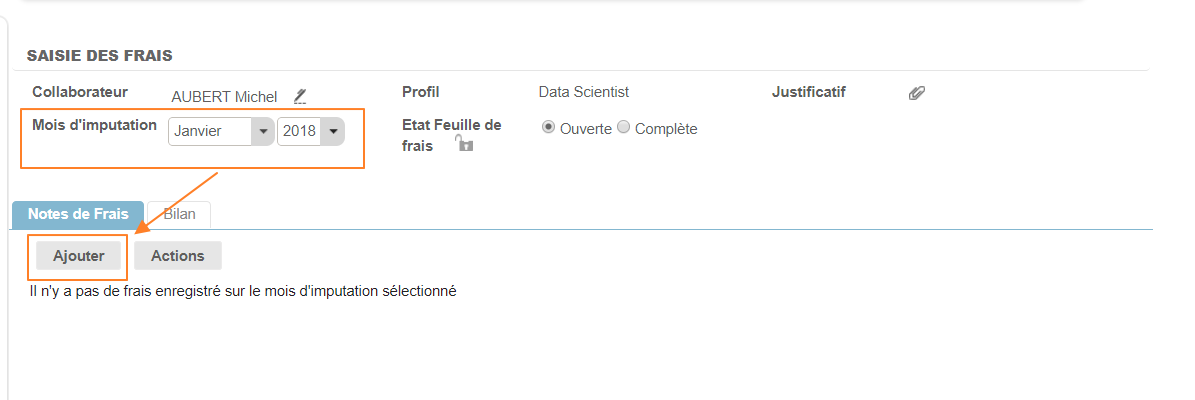
Task: Switch to the Notes de Frais tab
Action: point(78,214)
